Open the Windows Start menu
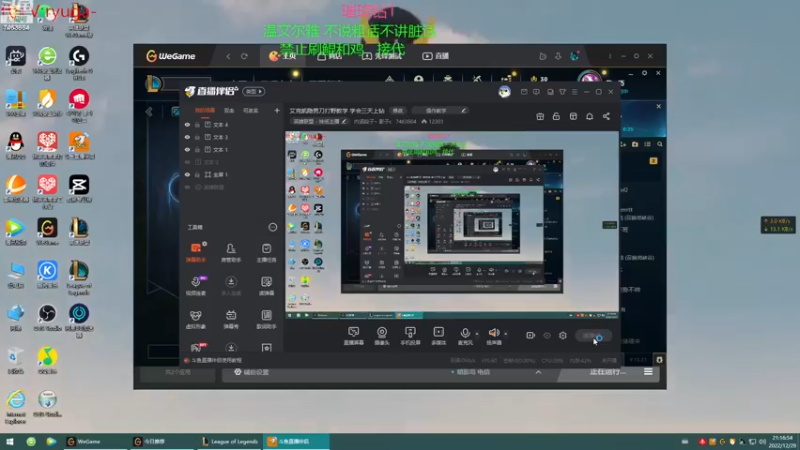This screenshot has width=800, height=450. tap(10, 441)
